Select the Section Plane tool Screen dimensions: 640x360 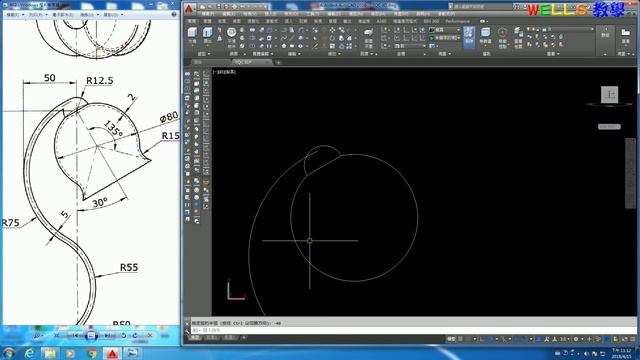coord(368,37)
